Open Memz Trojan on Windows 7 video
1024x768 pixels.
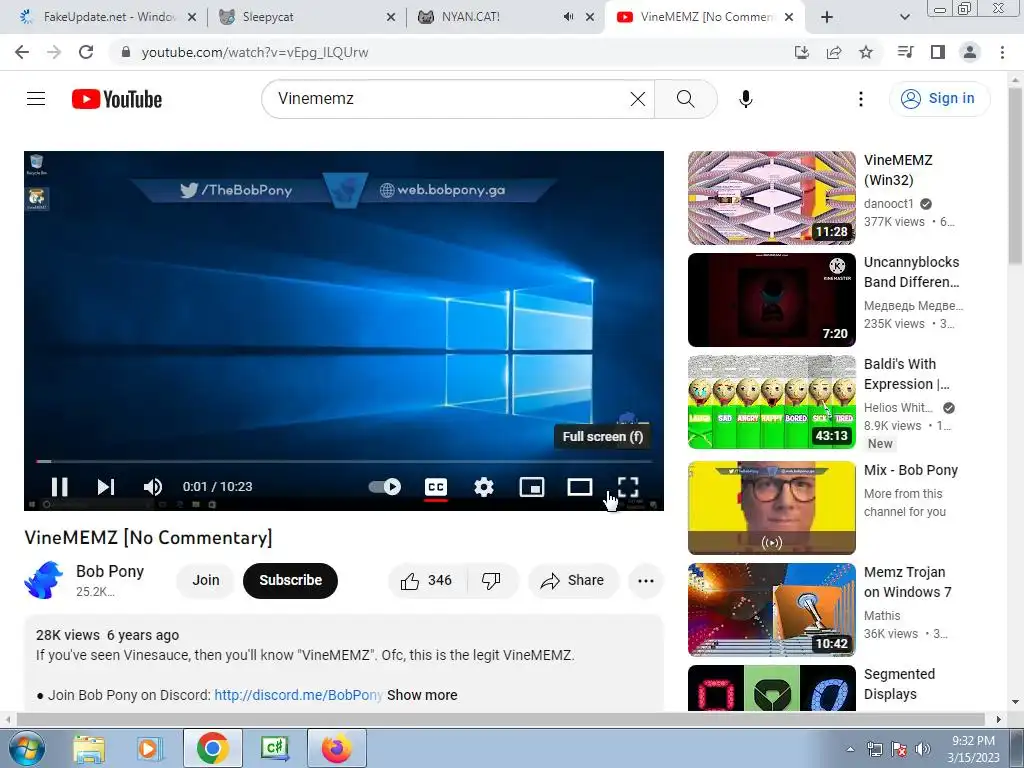(771, 609)
